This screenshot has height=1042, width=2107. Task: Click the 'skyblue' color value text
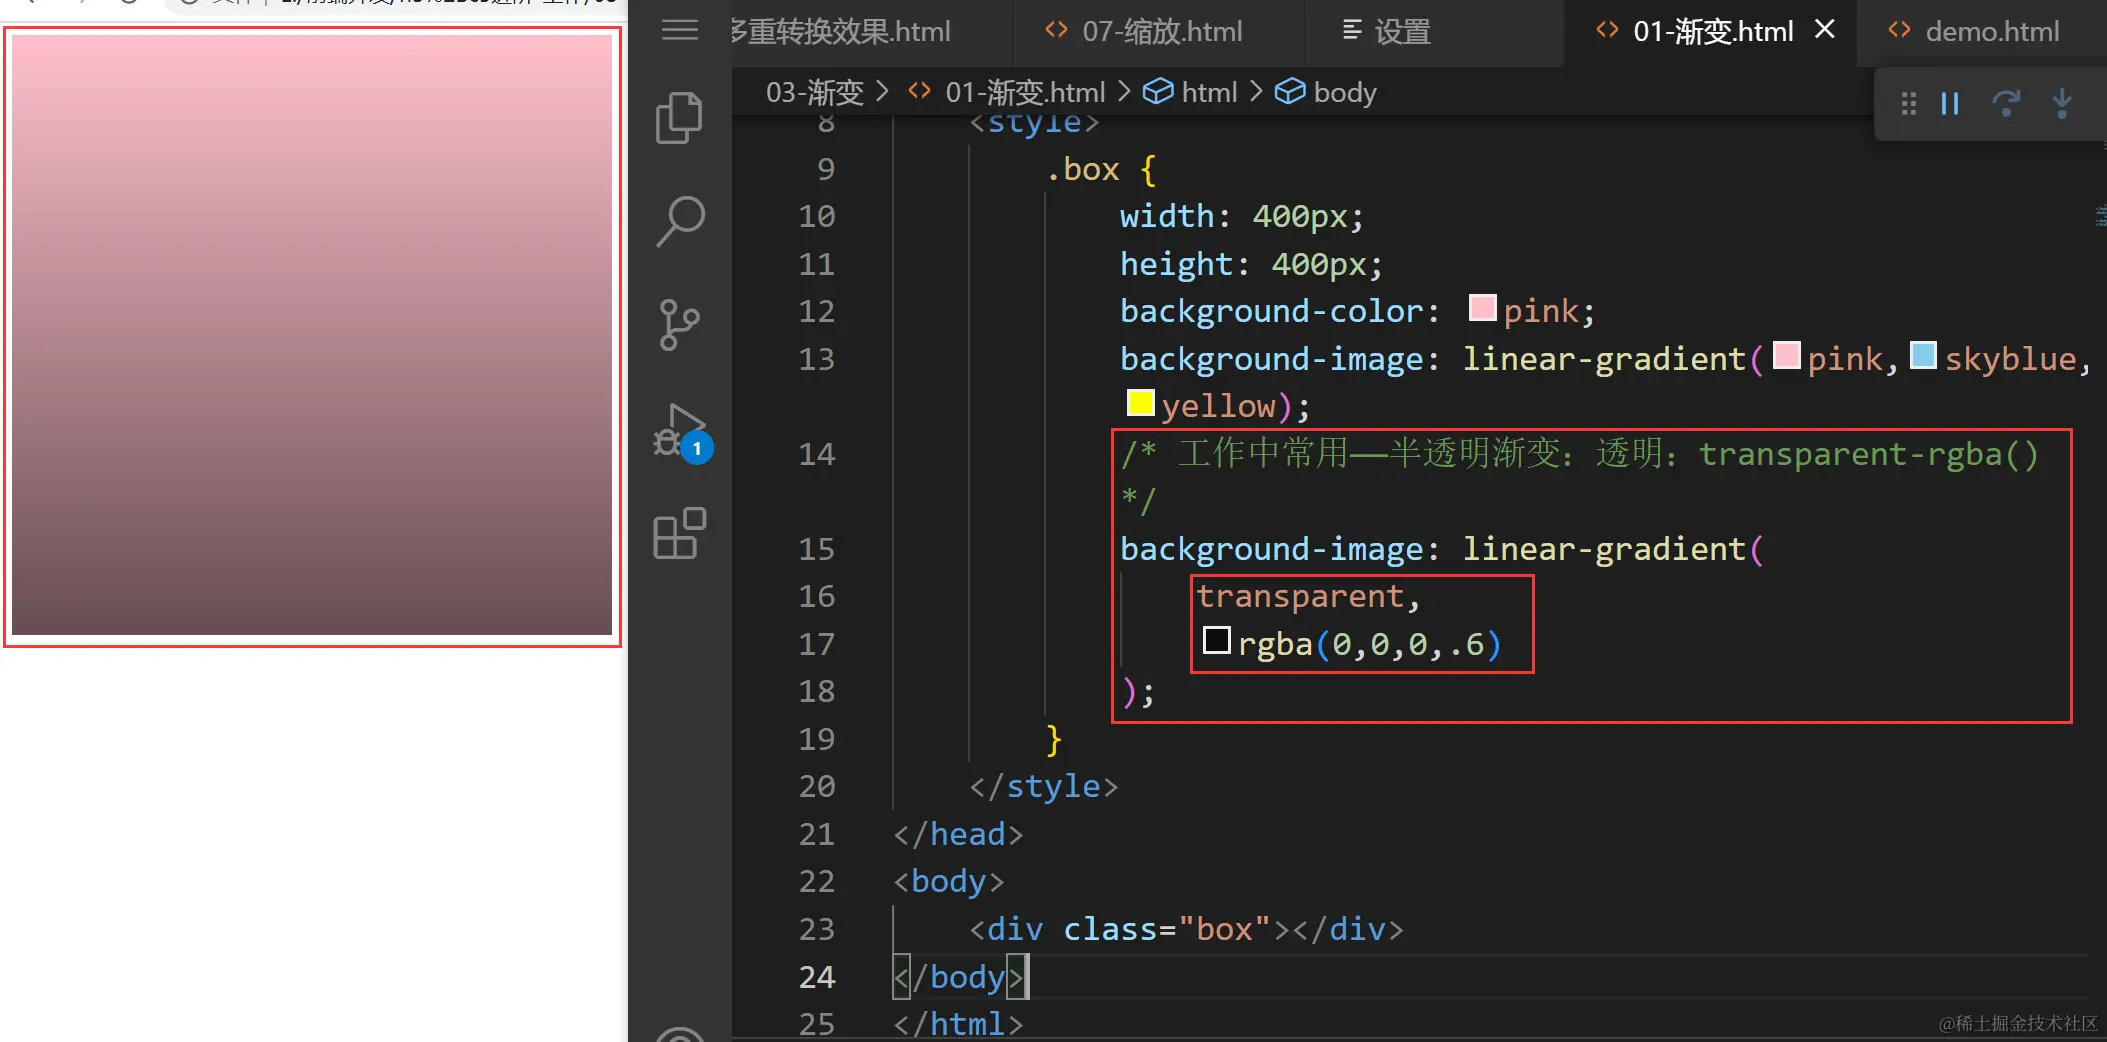point(2010,359)
